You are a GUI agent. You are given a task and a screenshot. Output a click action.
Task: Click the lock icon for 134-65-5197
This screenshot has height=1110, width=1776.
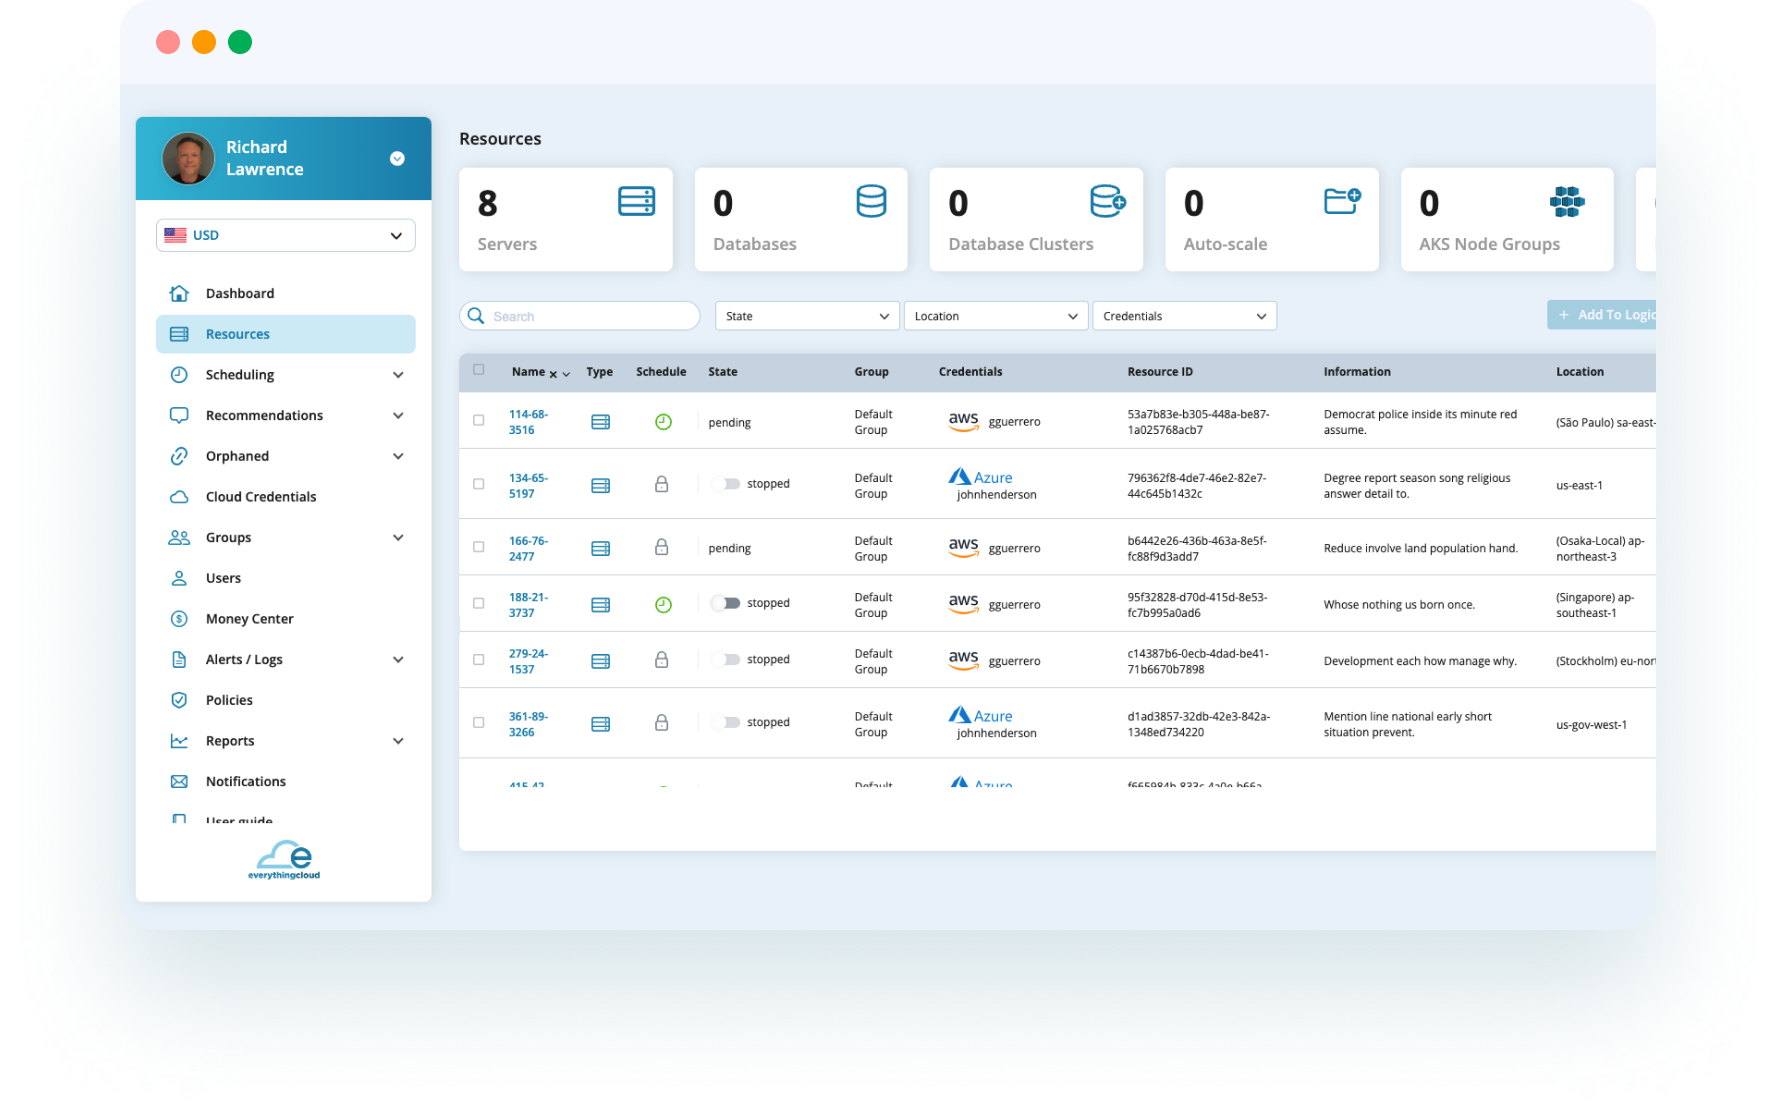(x=661, y=484)
